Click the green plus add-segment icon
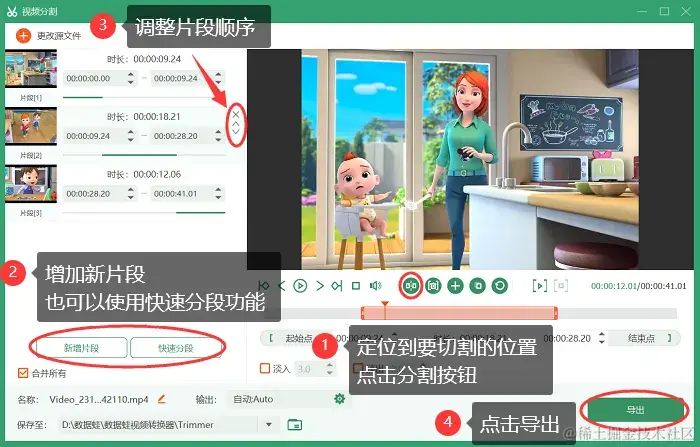Screen dimensions: 700x447 (455, 286)
